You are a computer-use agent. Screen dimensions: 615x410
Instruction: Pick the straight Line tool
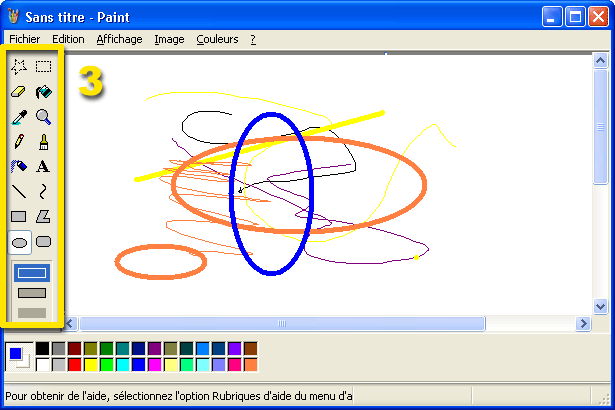click(x=19, y=192)
